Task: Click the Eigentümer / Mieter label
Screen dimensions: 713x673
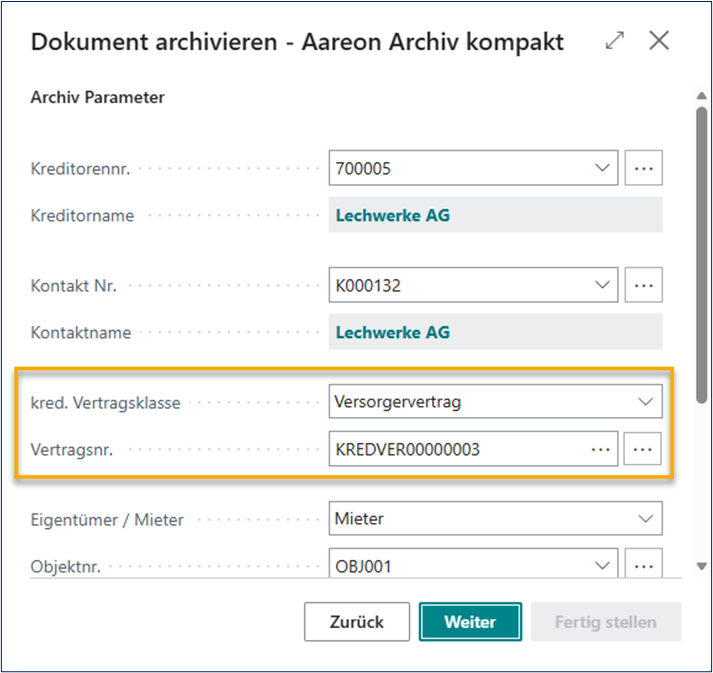Action: [107, 520]
